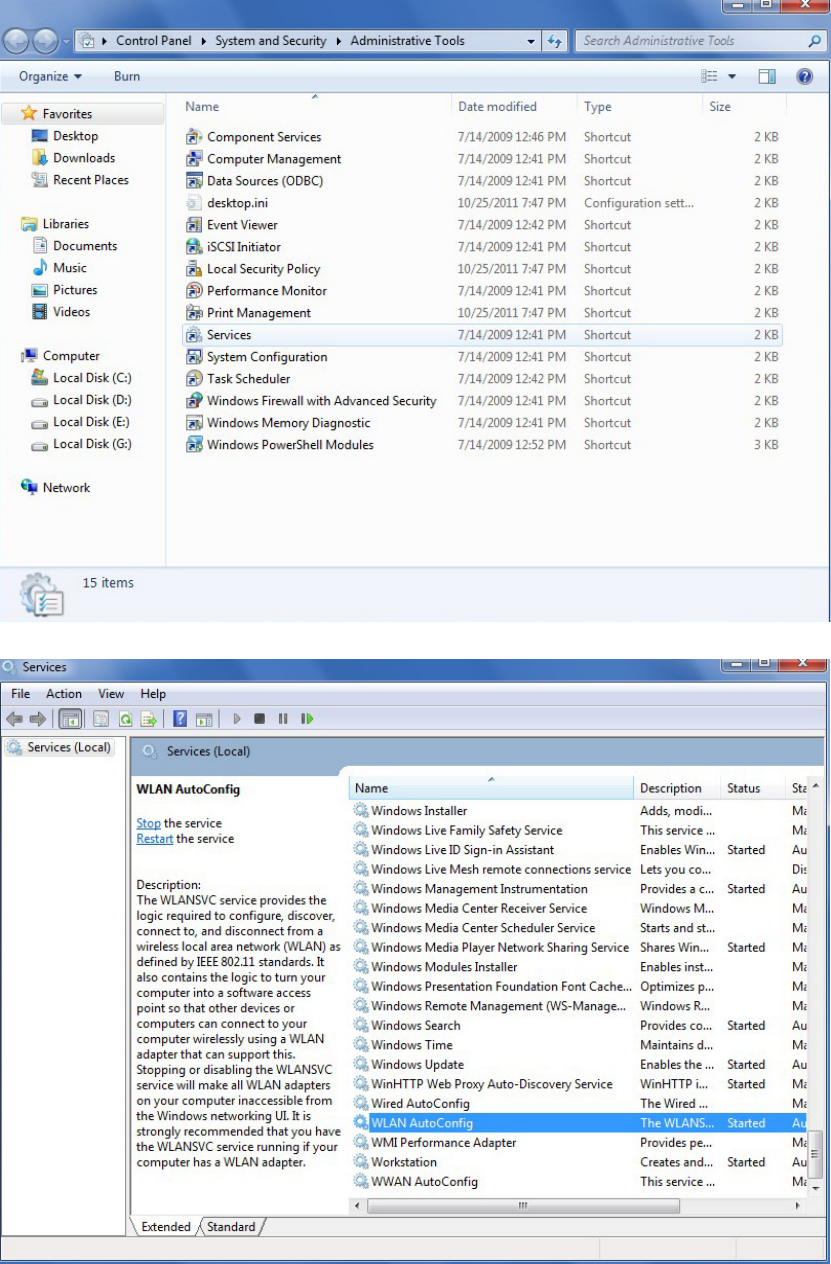The image size is (831, 1264).
Task: Open Help icon in Services toolbar
Action: [180, 719]
